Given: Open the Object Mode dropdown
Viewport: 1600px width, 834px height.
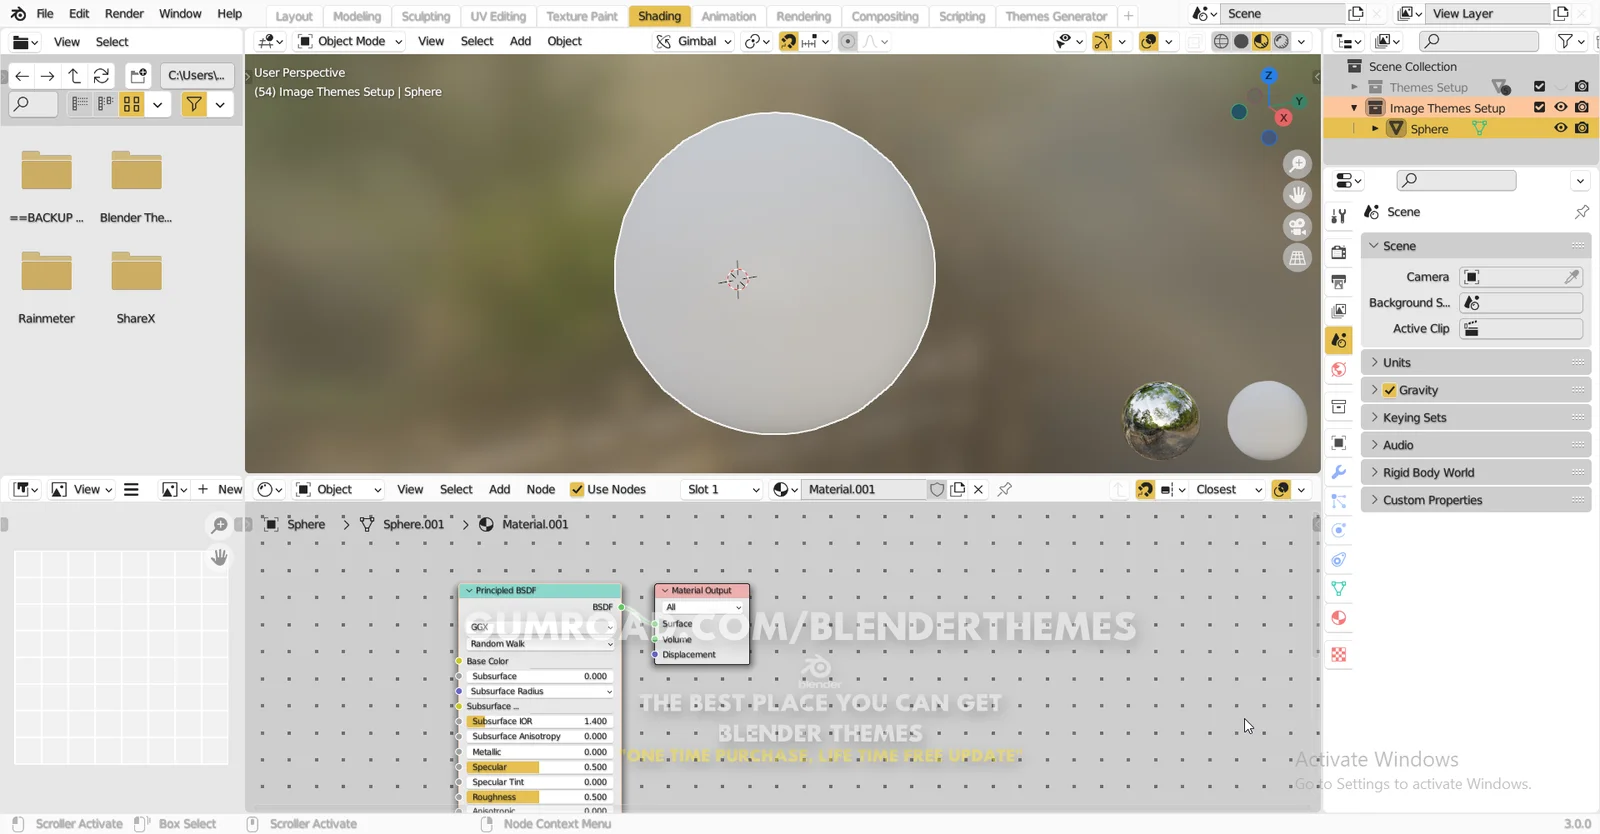Looking at the screenshot, I should coord(350,41).
